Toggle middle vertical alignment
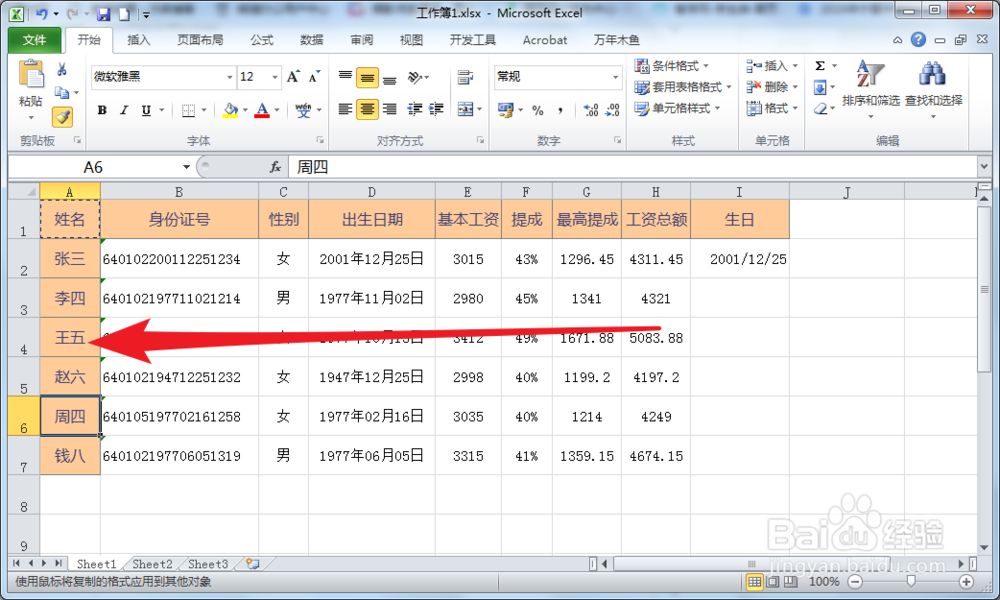 click(367, 77)
